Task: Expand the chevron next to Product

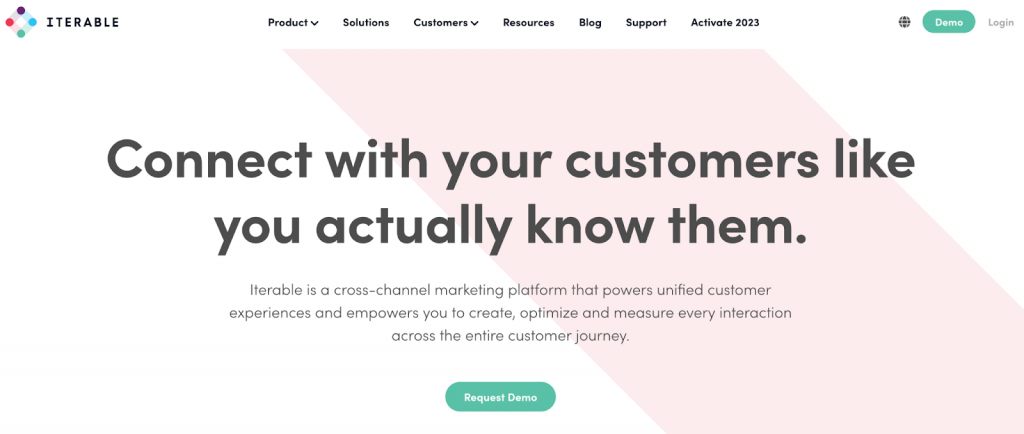Action: coord(314,23)
